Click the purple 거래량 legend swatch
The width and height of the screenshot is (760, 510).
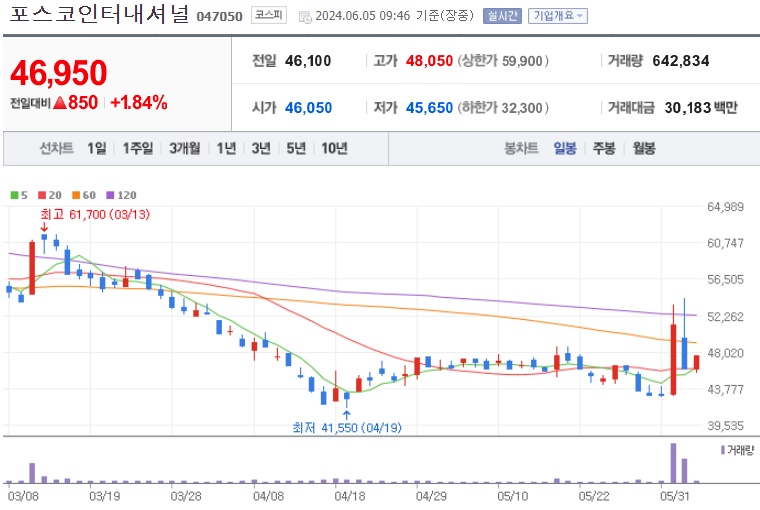[723, 450]
